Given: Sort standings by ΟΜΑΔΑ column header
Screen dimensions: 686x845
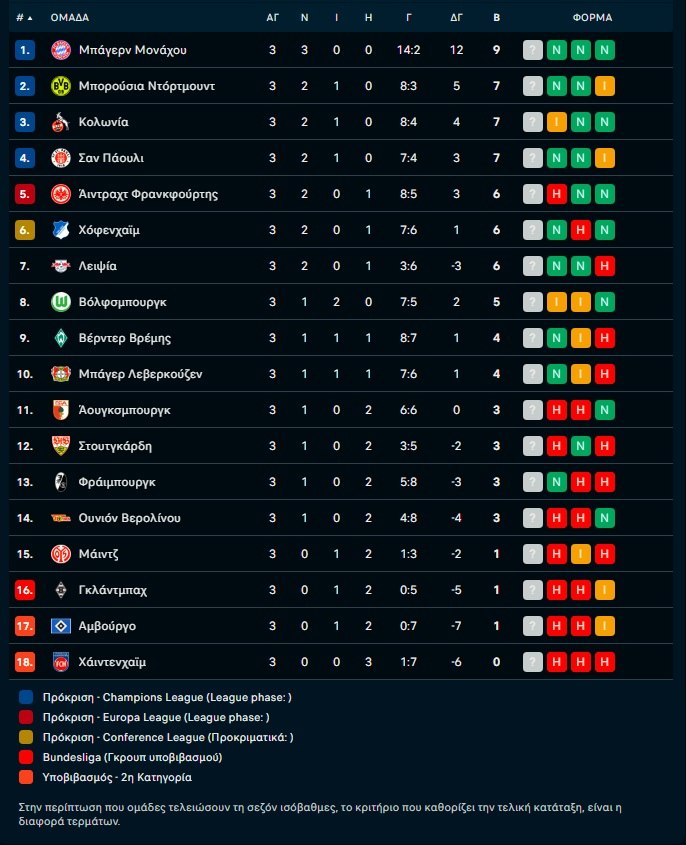Looking at the screenshot, I should coord(70,18).
